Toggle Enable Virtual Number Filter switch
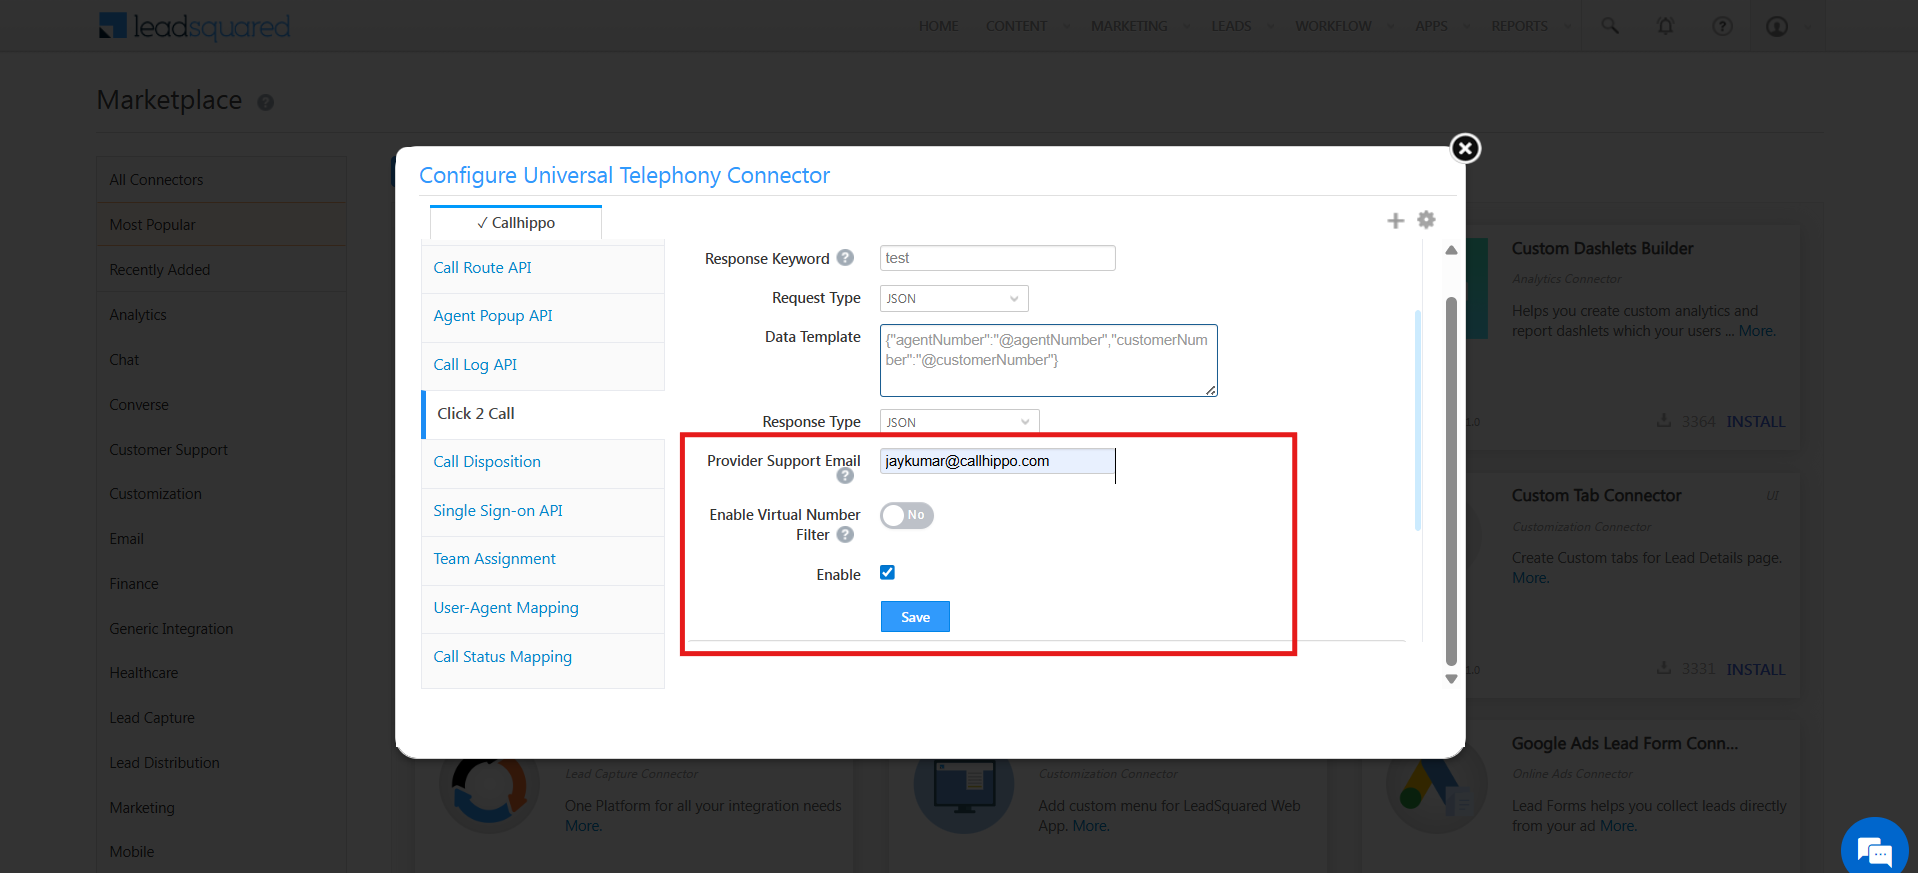This screenshot has height=873, width=1918. [907, 515]
